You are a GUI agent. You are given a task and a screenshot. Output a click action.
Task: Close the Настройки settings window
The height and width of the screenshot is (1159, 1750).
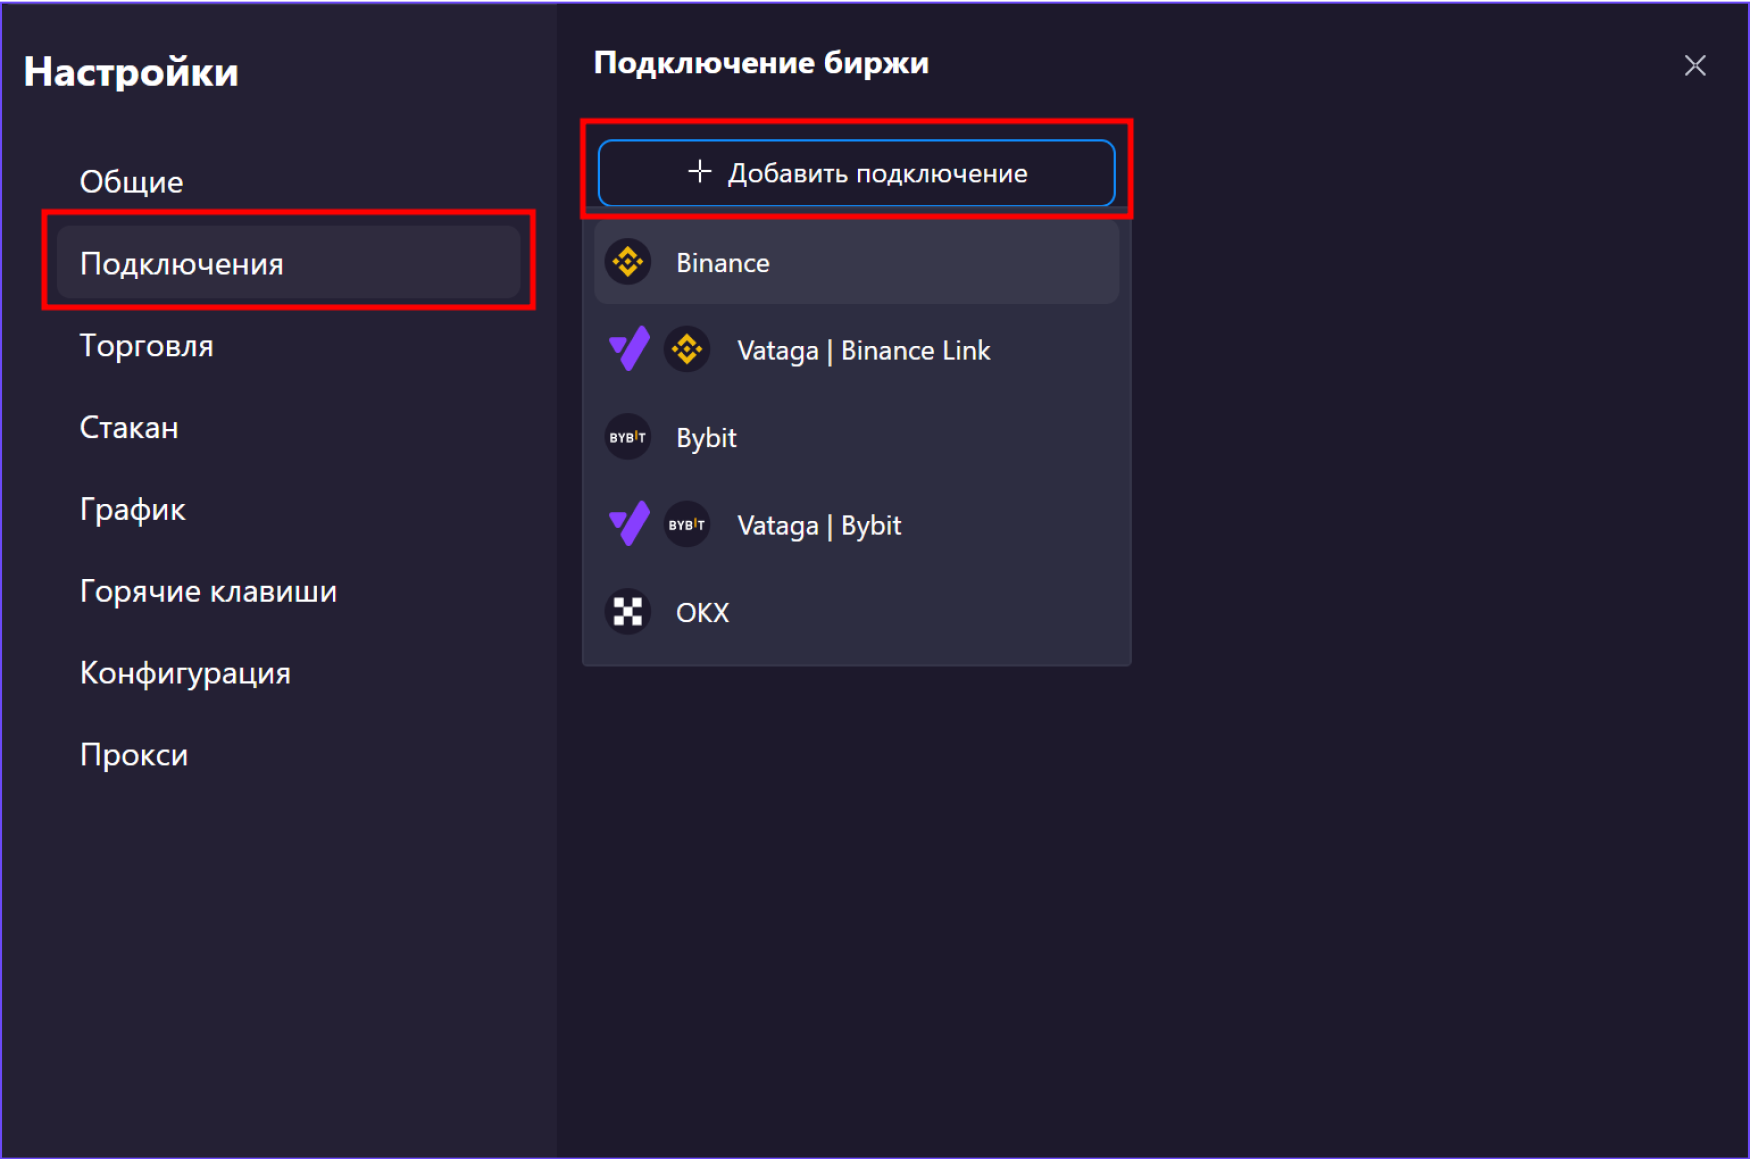(1695, 66)
